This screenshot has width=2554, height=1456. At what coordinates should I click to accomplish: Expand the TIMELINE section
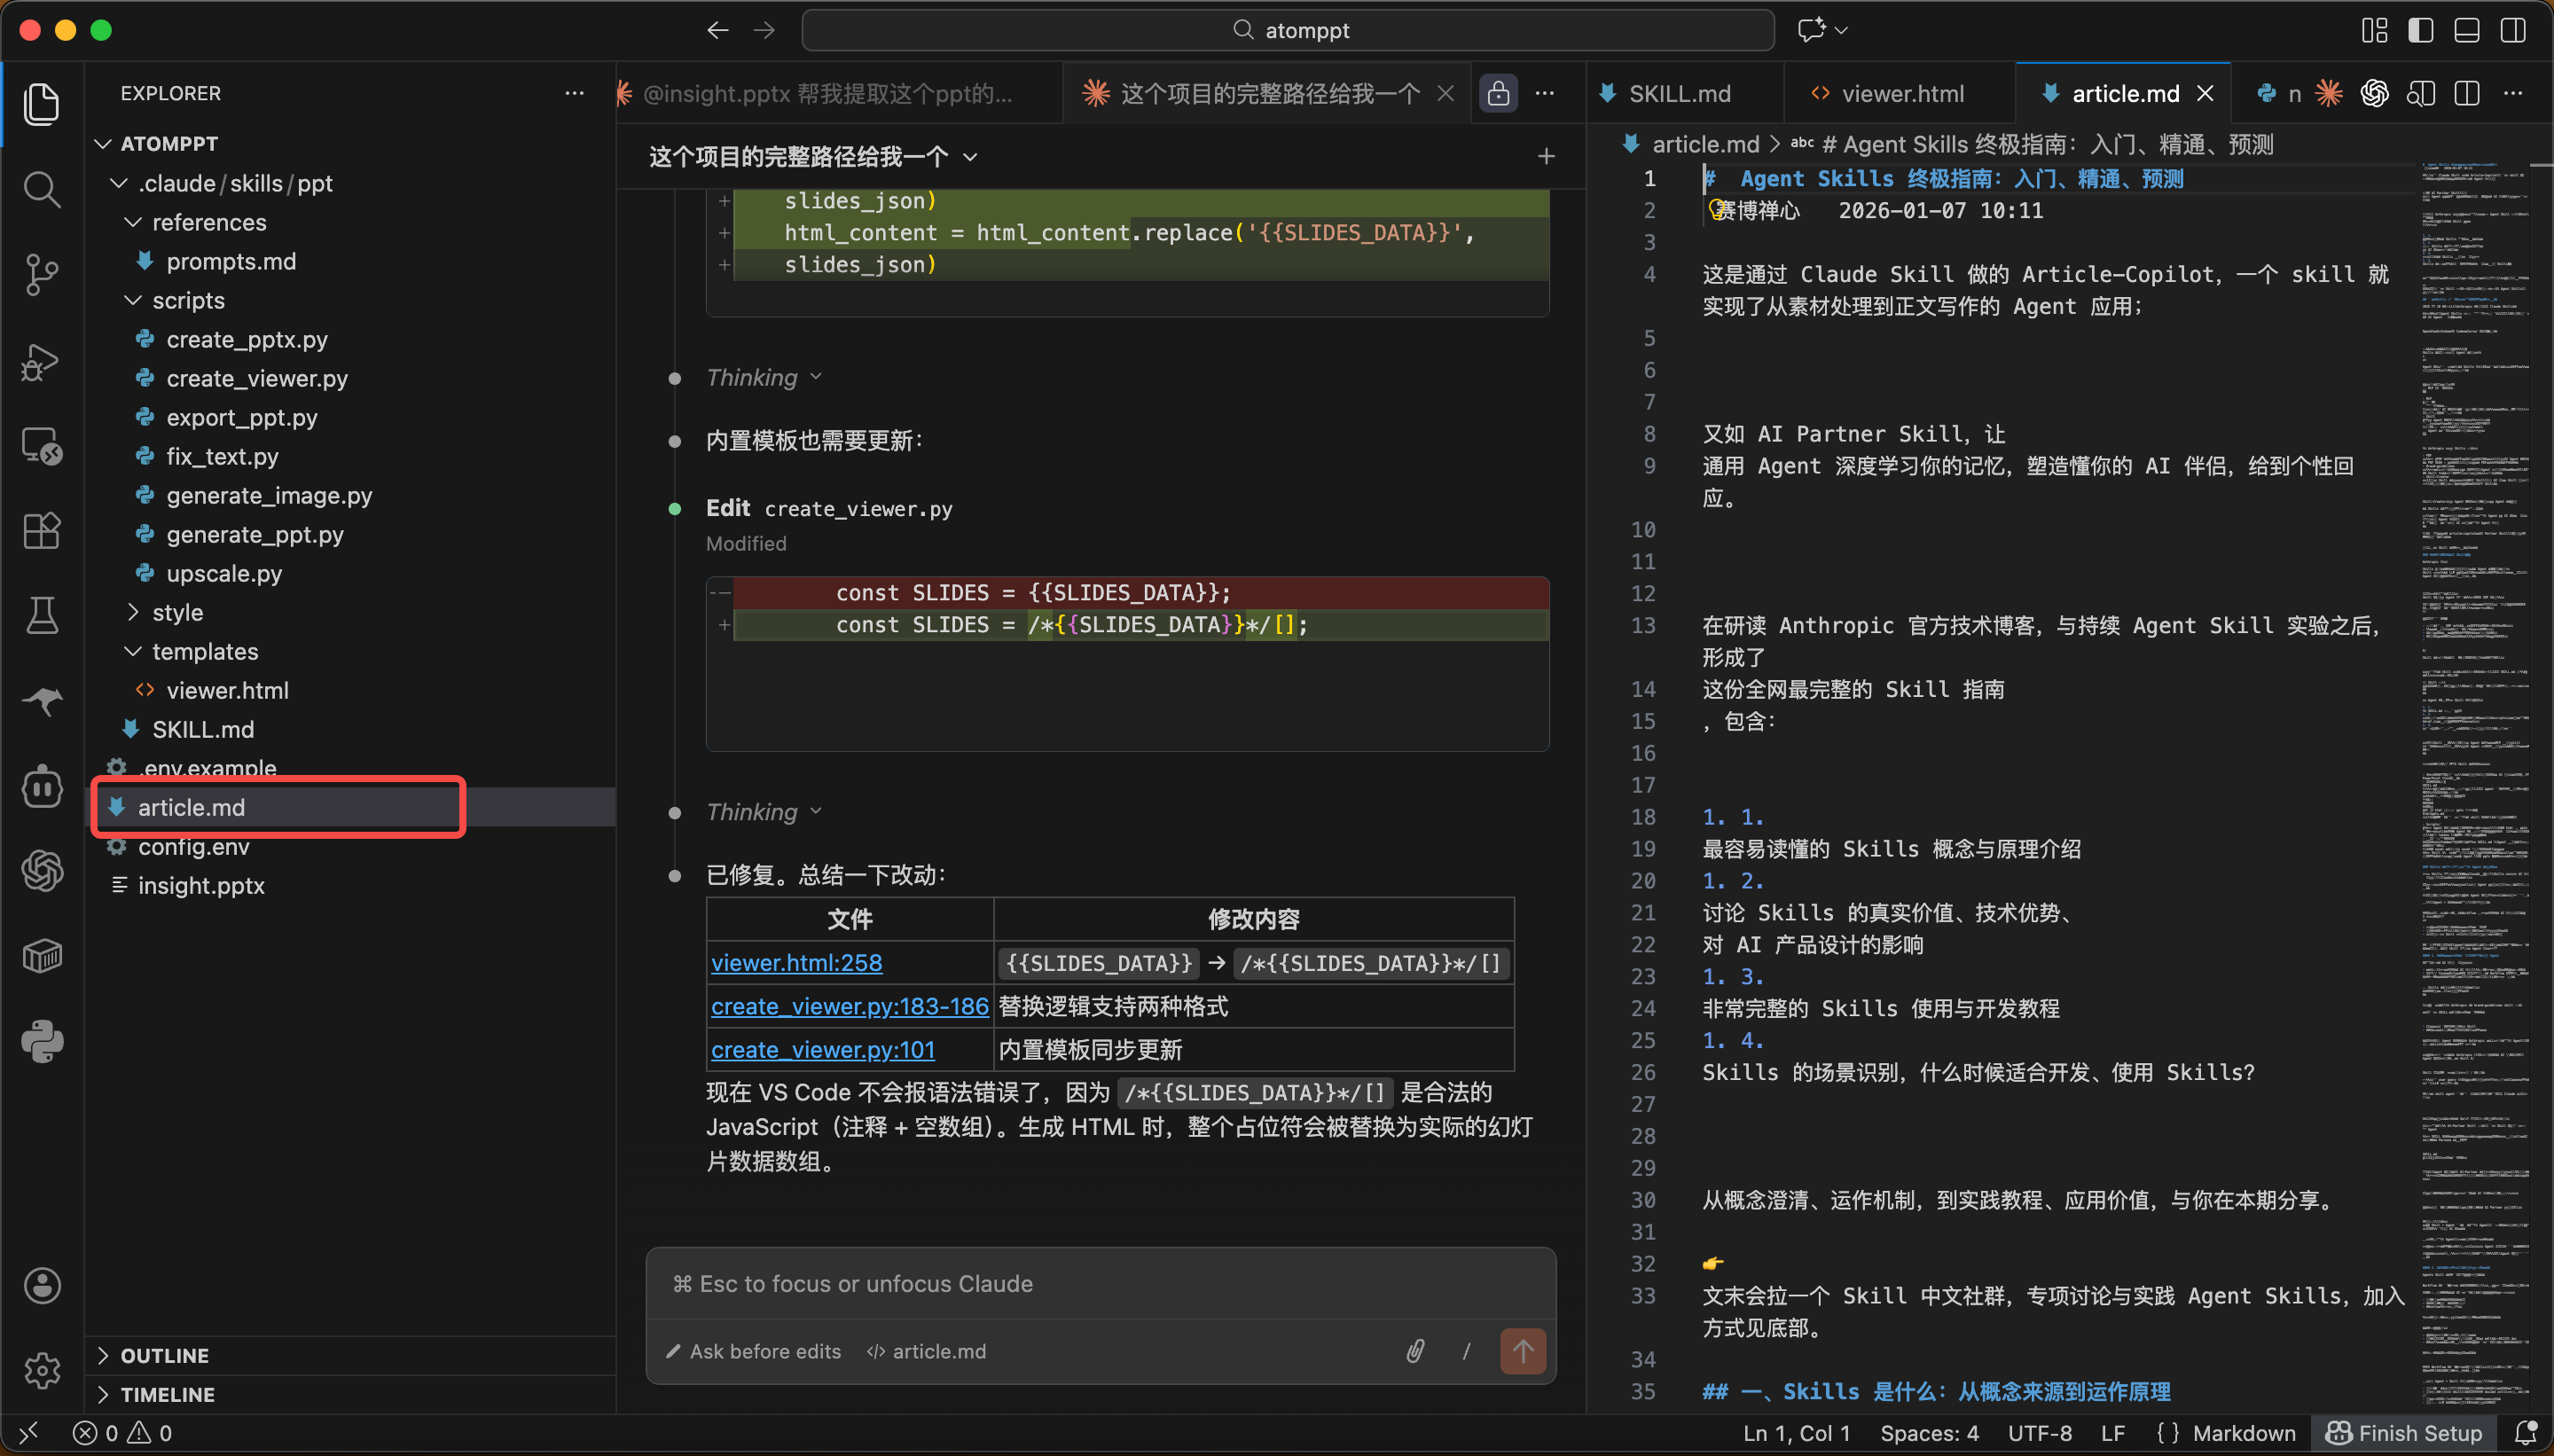[x=352, y=1394]
